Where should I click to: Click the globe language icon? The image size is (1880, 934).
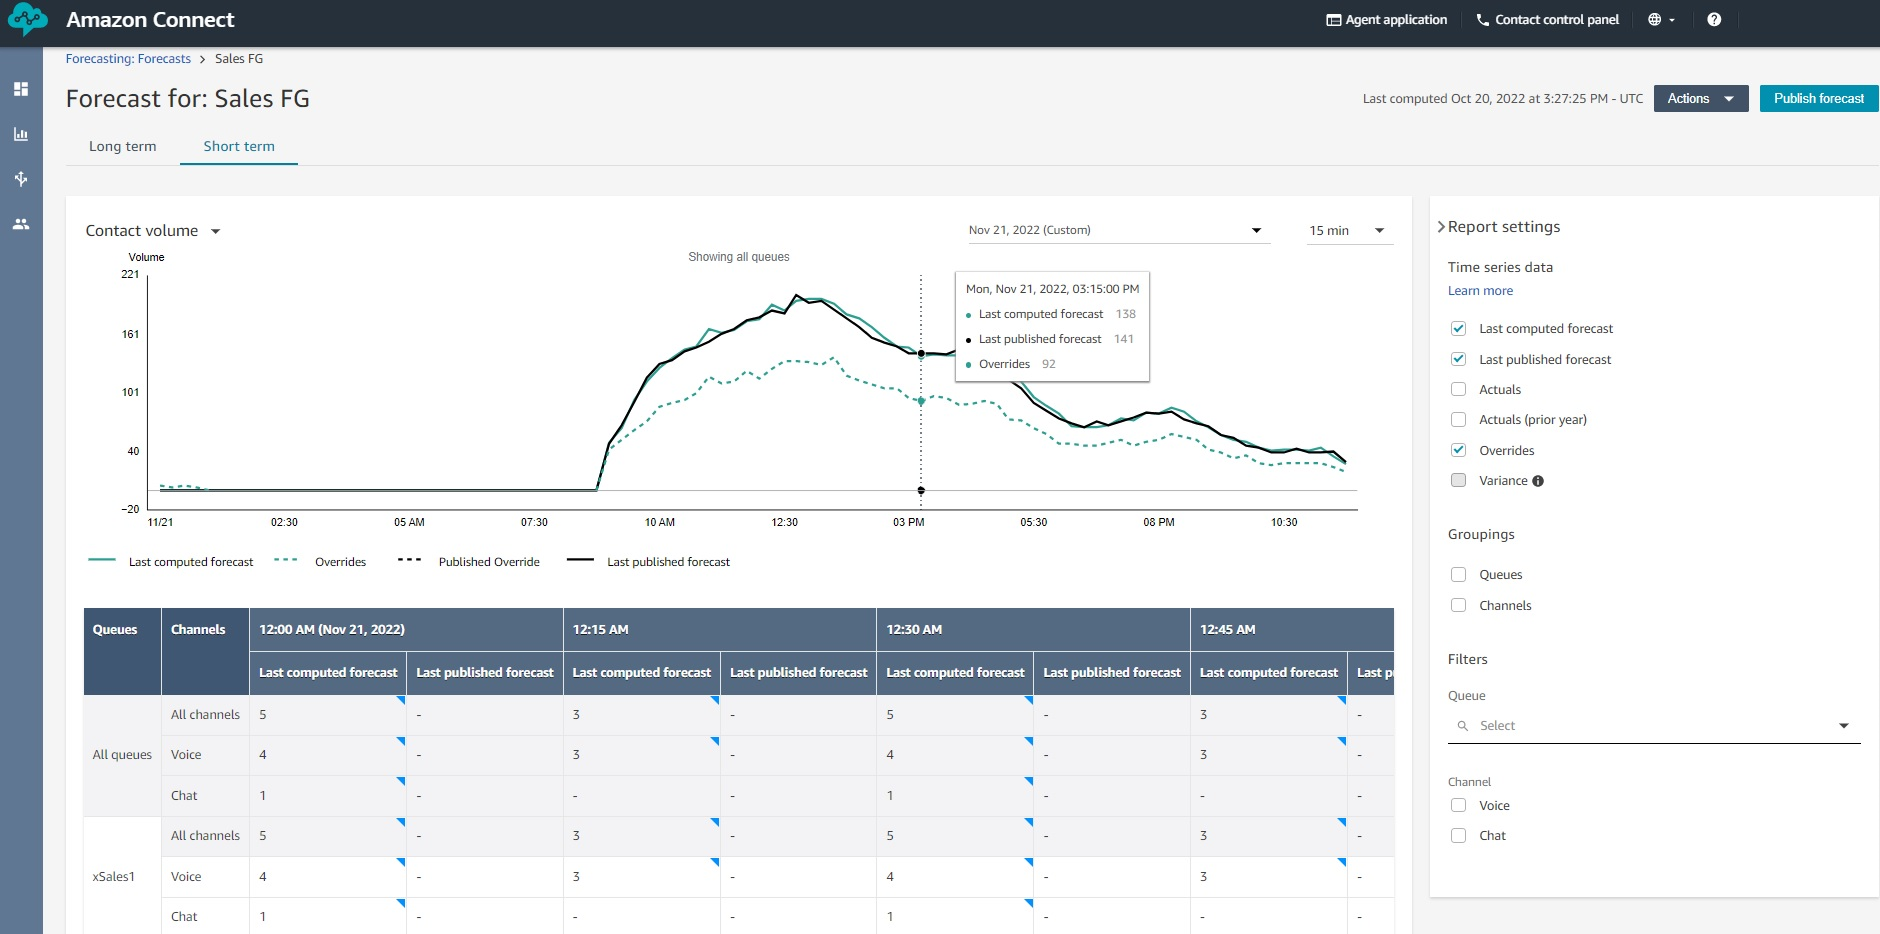coord(1654,19)
